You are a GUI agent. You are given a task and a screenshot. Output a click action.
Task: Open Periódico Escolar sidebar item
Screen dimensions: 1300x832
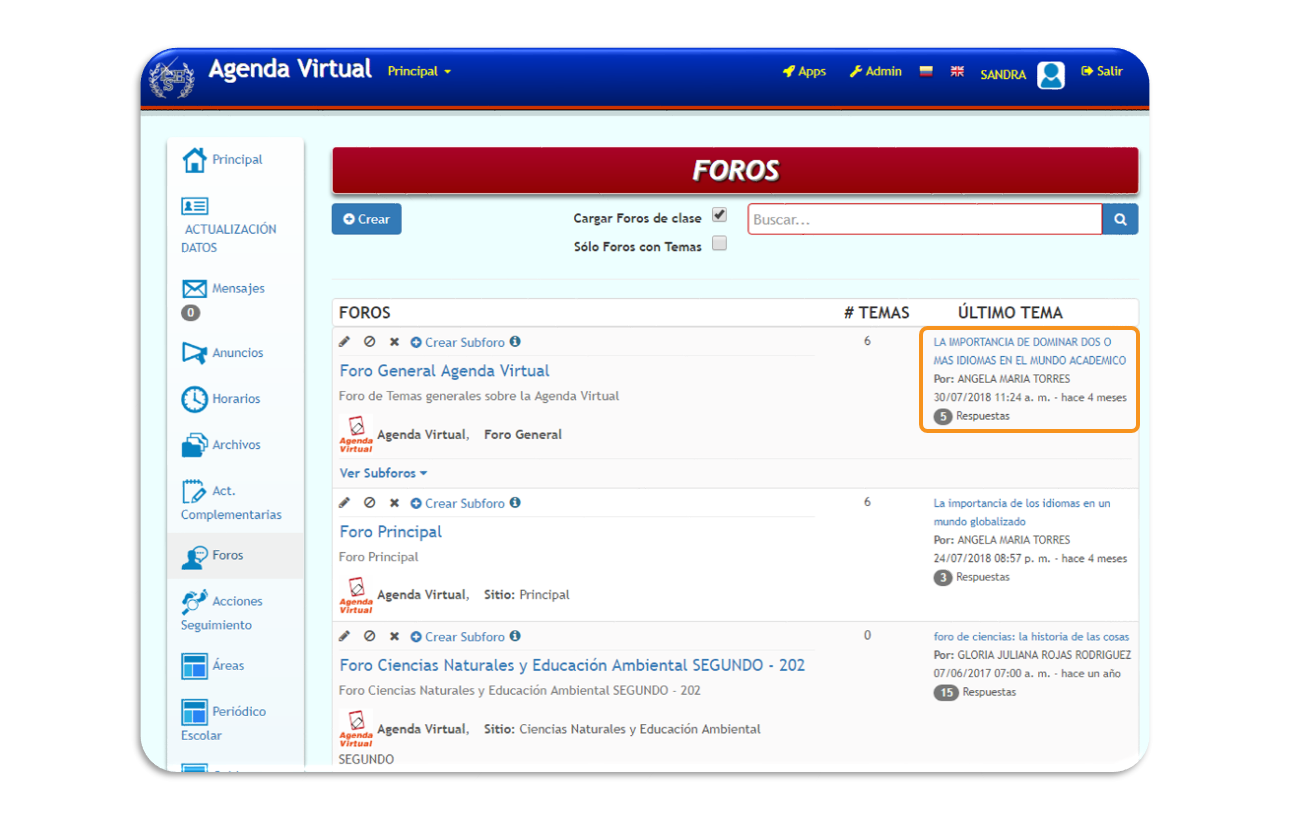point(223,723)
